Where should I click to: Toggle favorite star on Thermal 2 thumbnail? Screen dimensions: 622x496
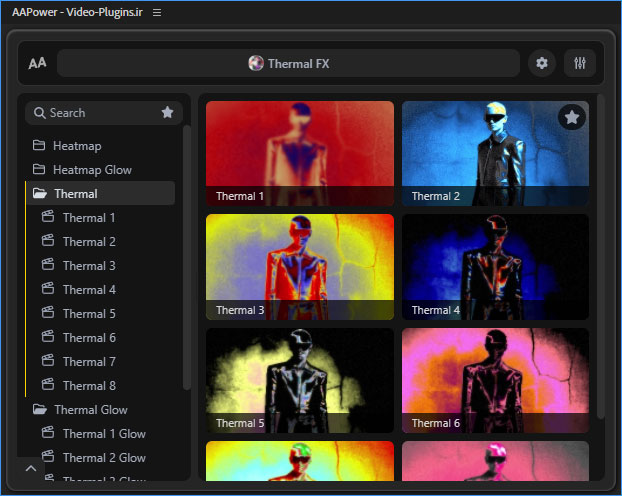tap(571, 118)
